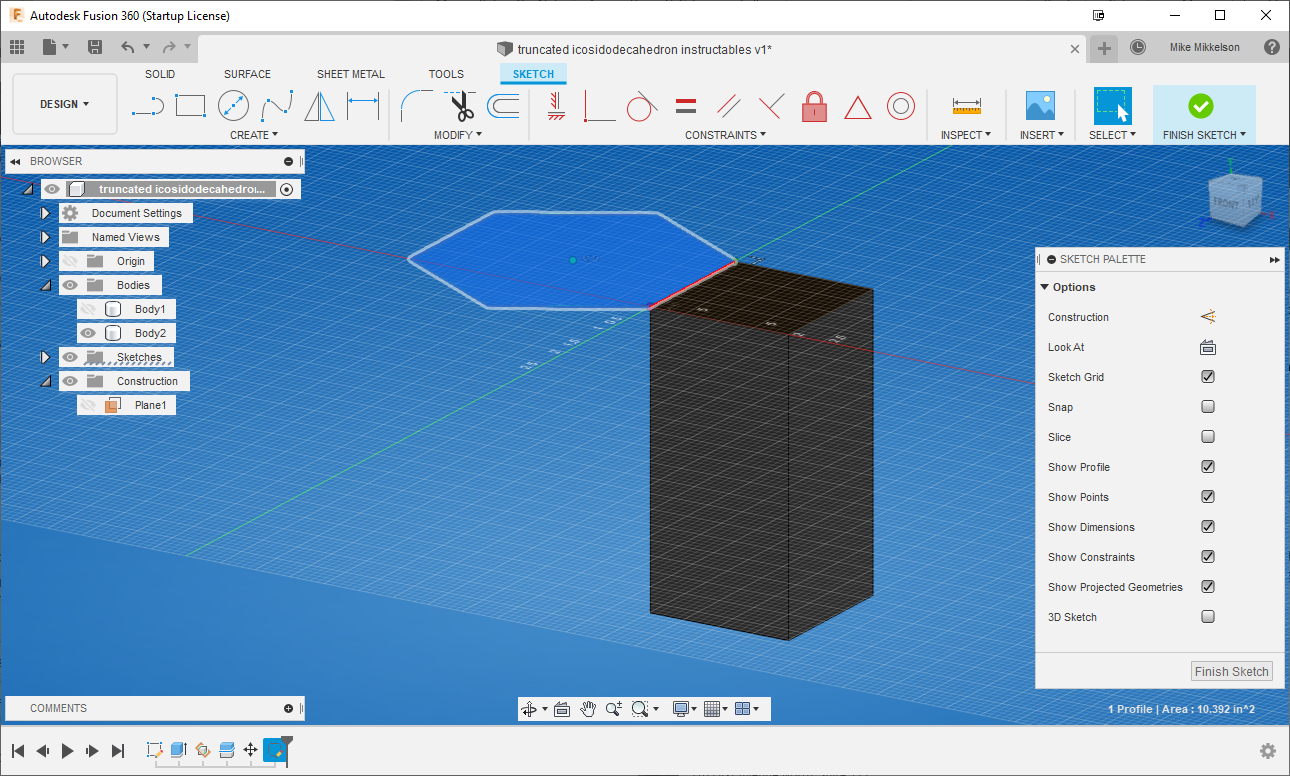The image size is (1290, 776).
Task: Select the Rectangle tool in Create
Action: click(x=190, y=104)
